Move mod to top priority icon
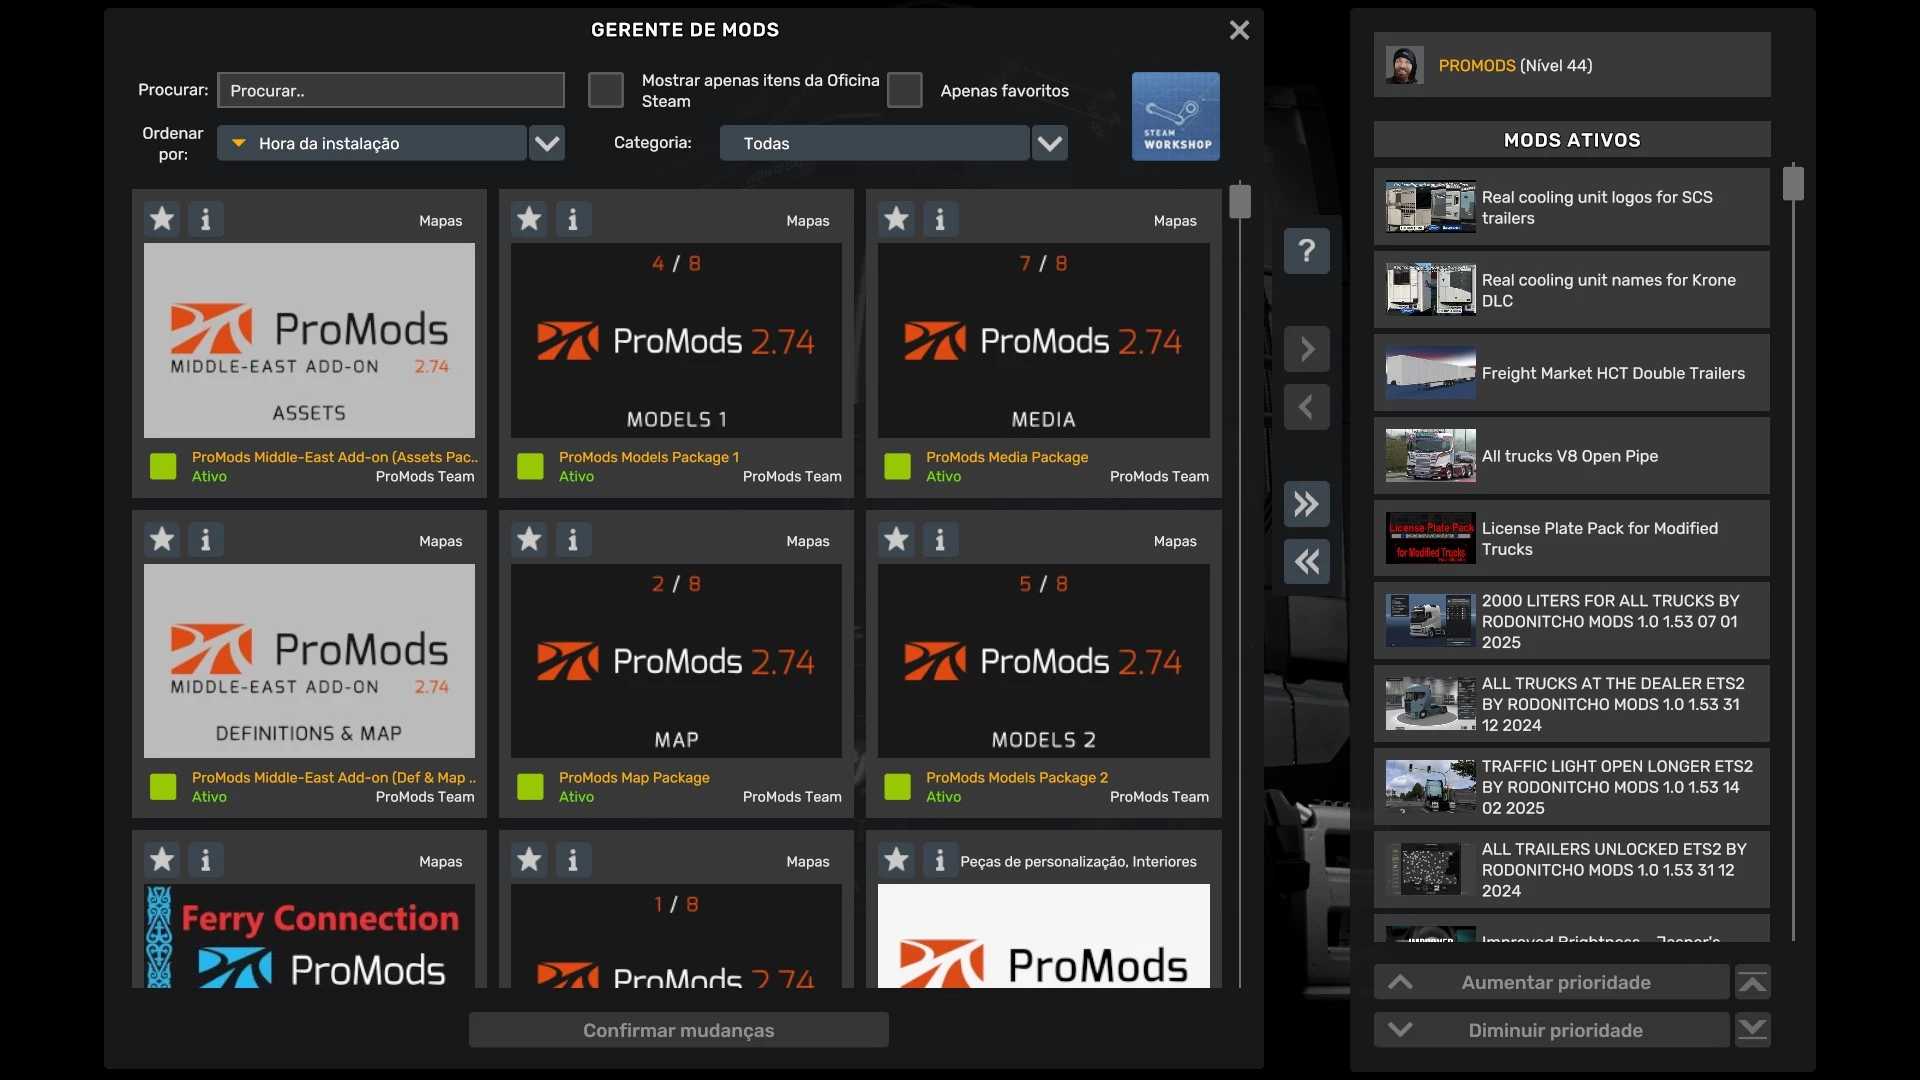Image resolution: width=1920 pixels, height=1080 pixels. click(x=1752, y=983)
